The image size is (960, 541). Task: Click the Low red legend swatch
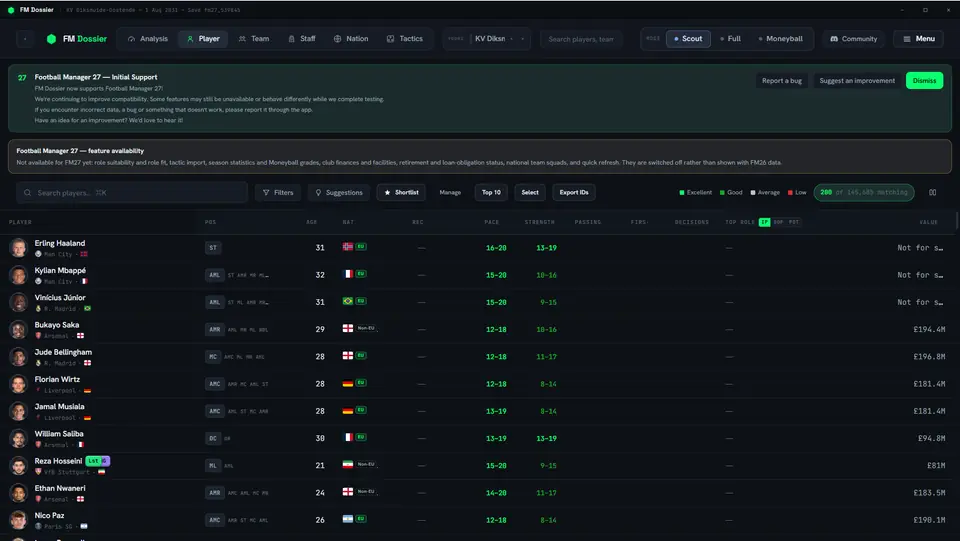[790, 192]
